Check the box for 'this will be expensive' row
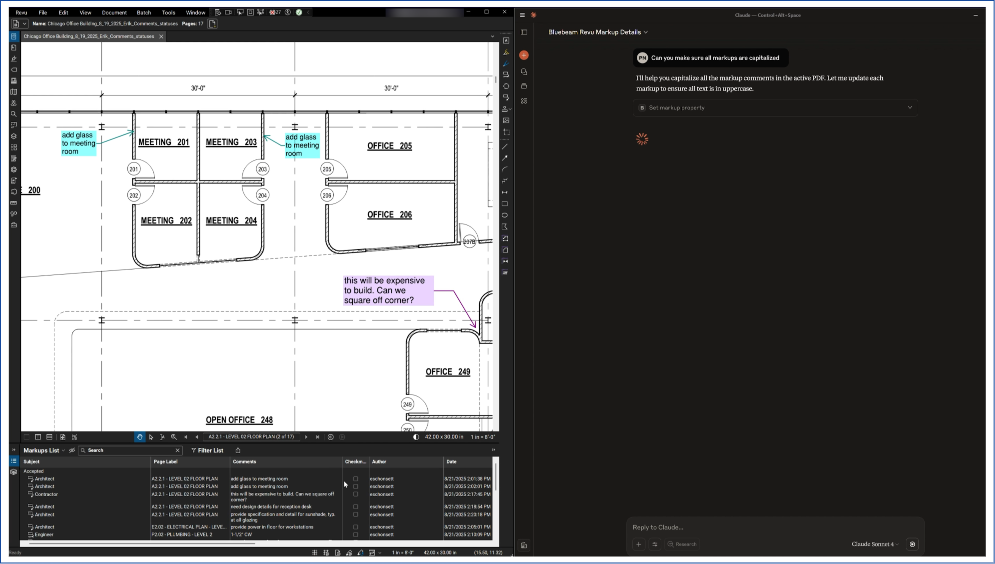The image size is (995, 564). point(355,494)
